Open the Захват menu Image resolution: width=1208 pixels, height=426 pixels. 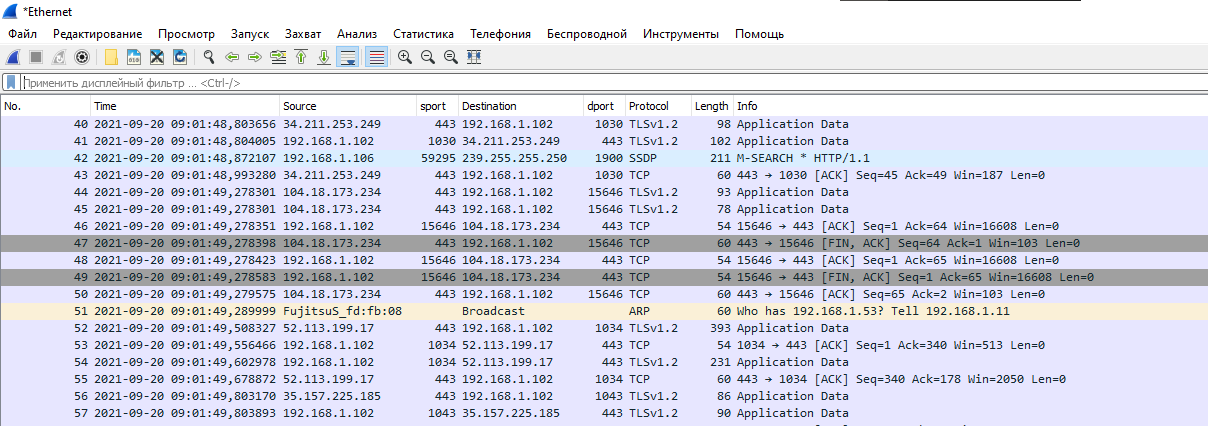[303, 34]
